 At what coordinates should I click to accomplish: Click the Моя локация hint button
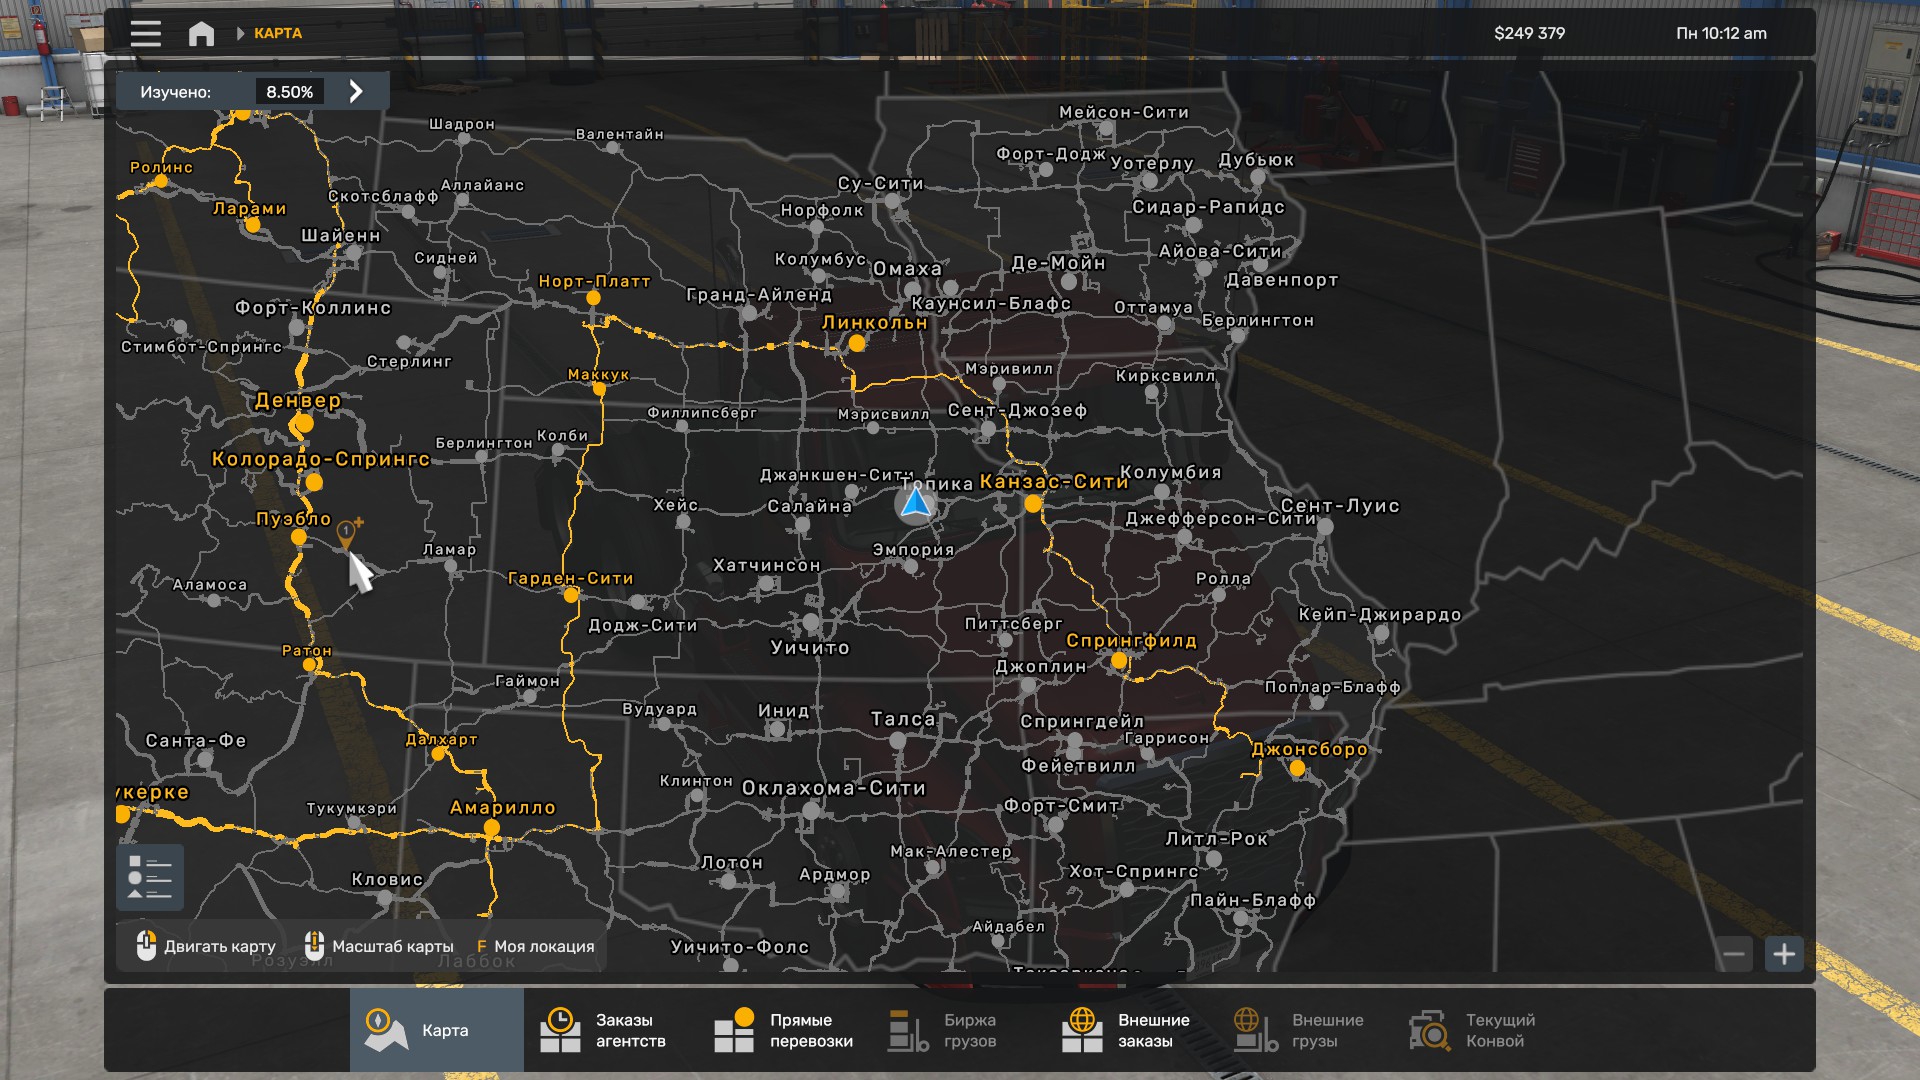pyautogui.click(x=535, y=946)
